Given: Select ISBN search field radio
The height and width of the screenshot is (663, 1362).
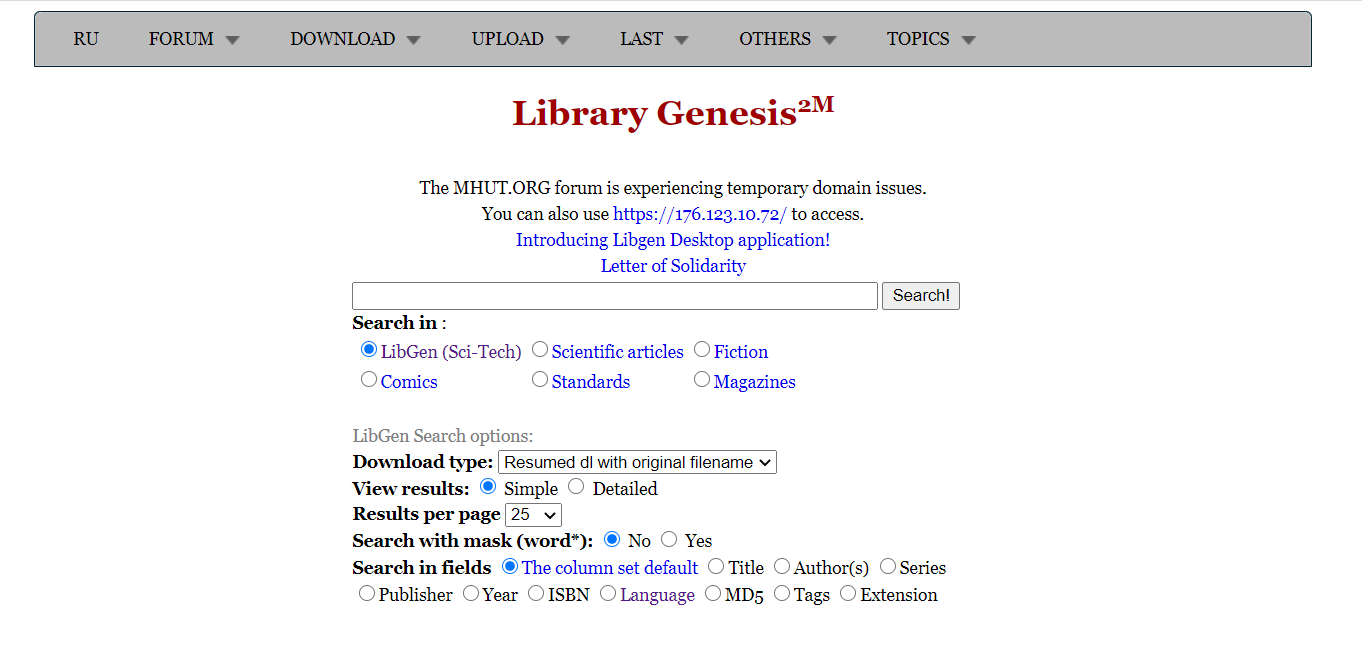Looking at the screenshot, I should pyautogui.click(x=536, y=593).
